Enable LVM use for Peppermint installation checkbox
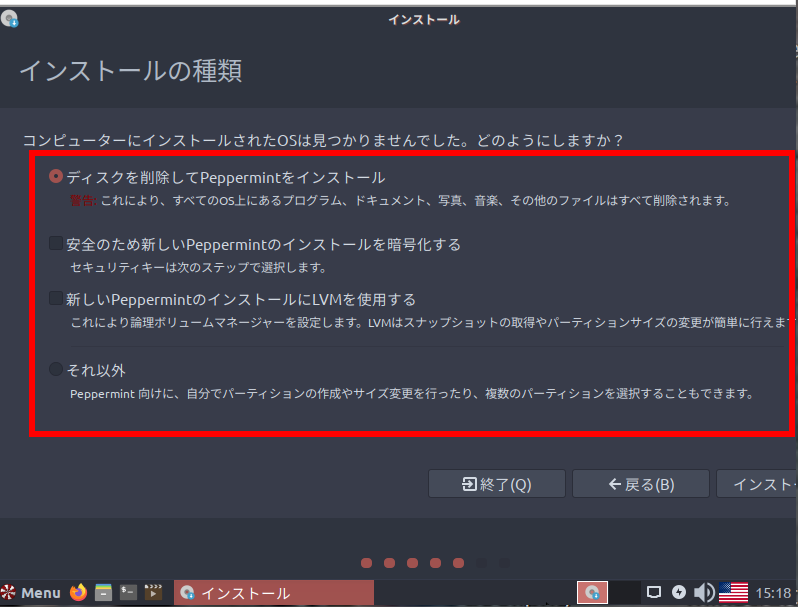Screen dimensions: 798x607 (56, 298)
